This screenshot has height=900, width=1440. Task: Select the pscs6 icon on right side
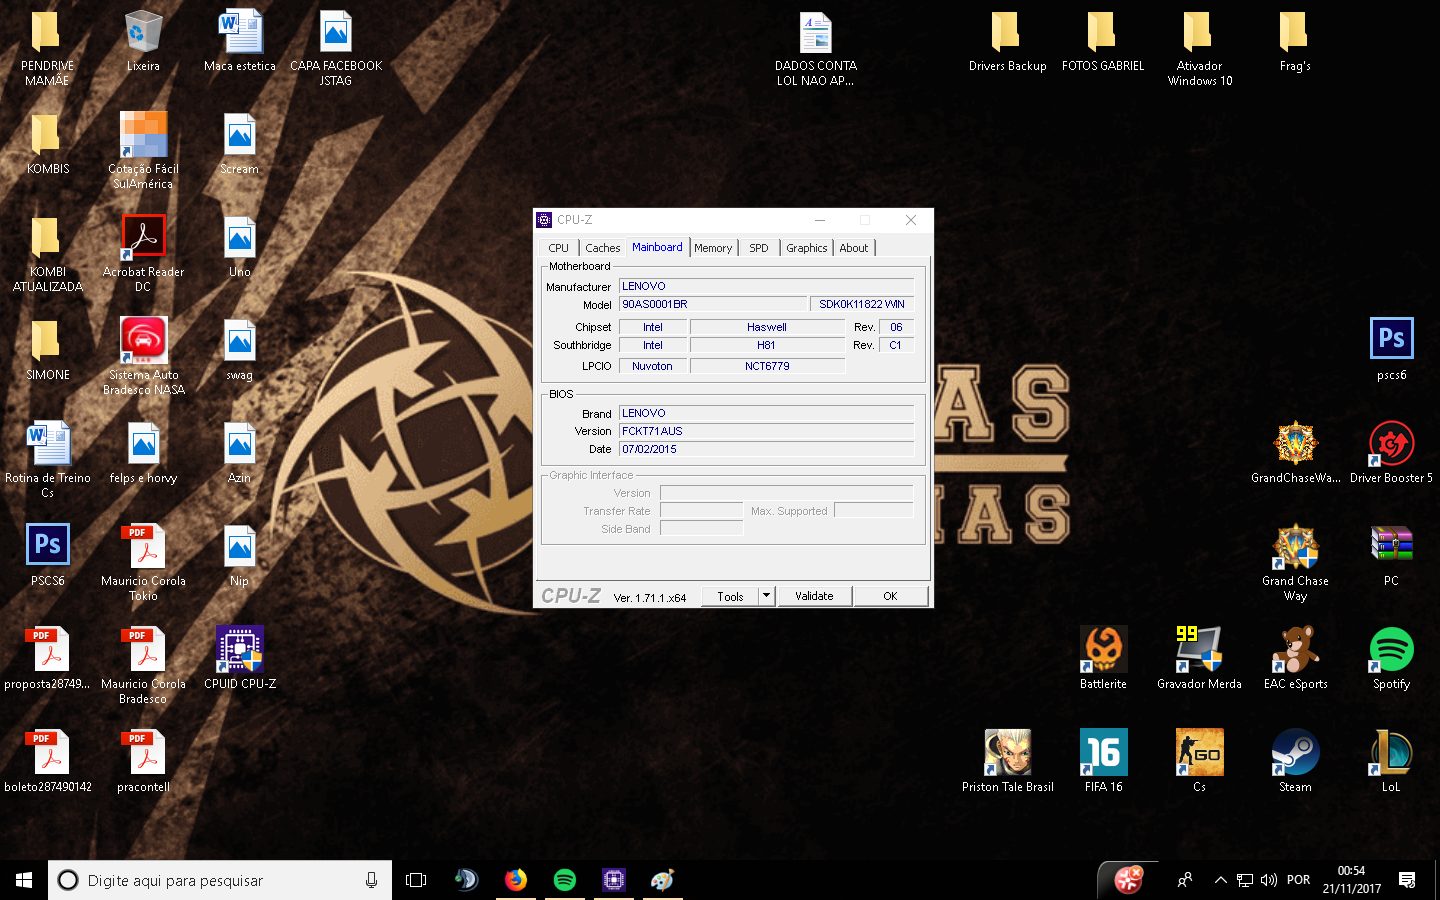(1391, 350)
